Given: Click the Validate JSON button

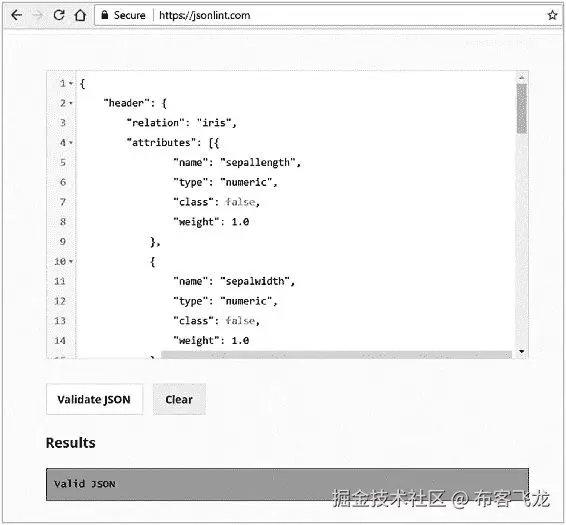Looking at the screenshot, I should tap(94, 399).
